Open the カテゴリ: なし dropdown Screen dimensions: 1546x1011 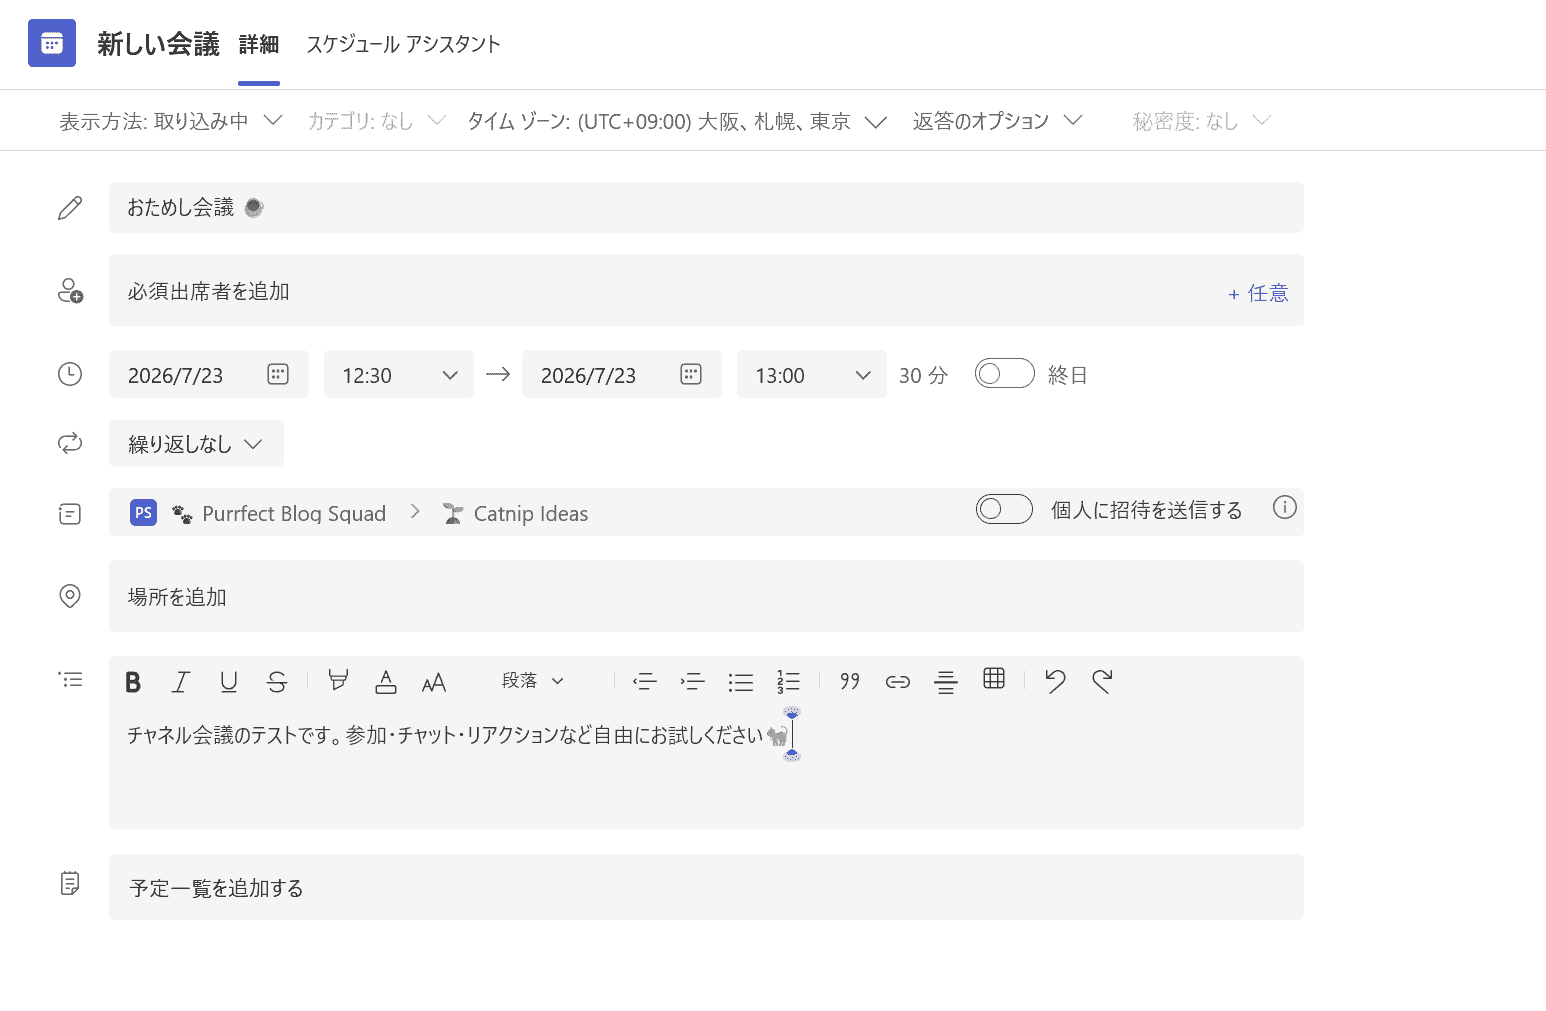tap(376, 121)
